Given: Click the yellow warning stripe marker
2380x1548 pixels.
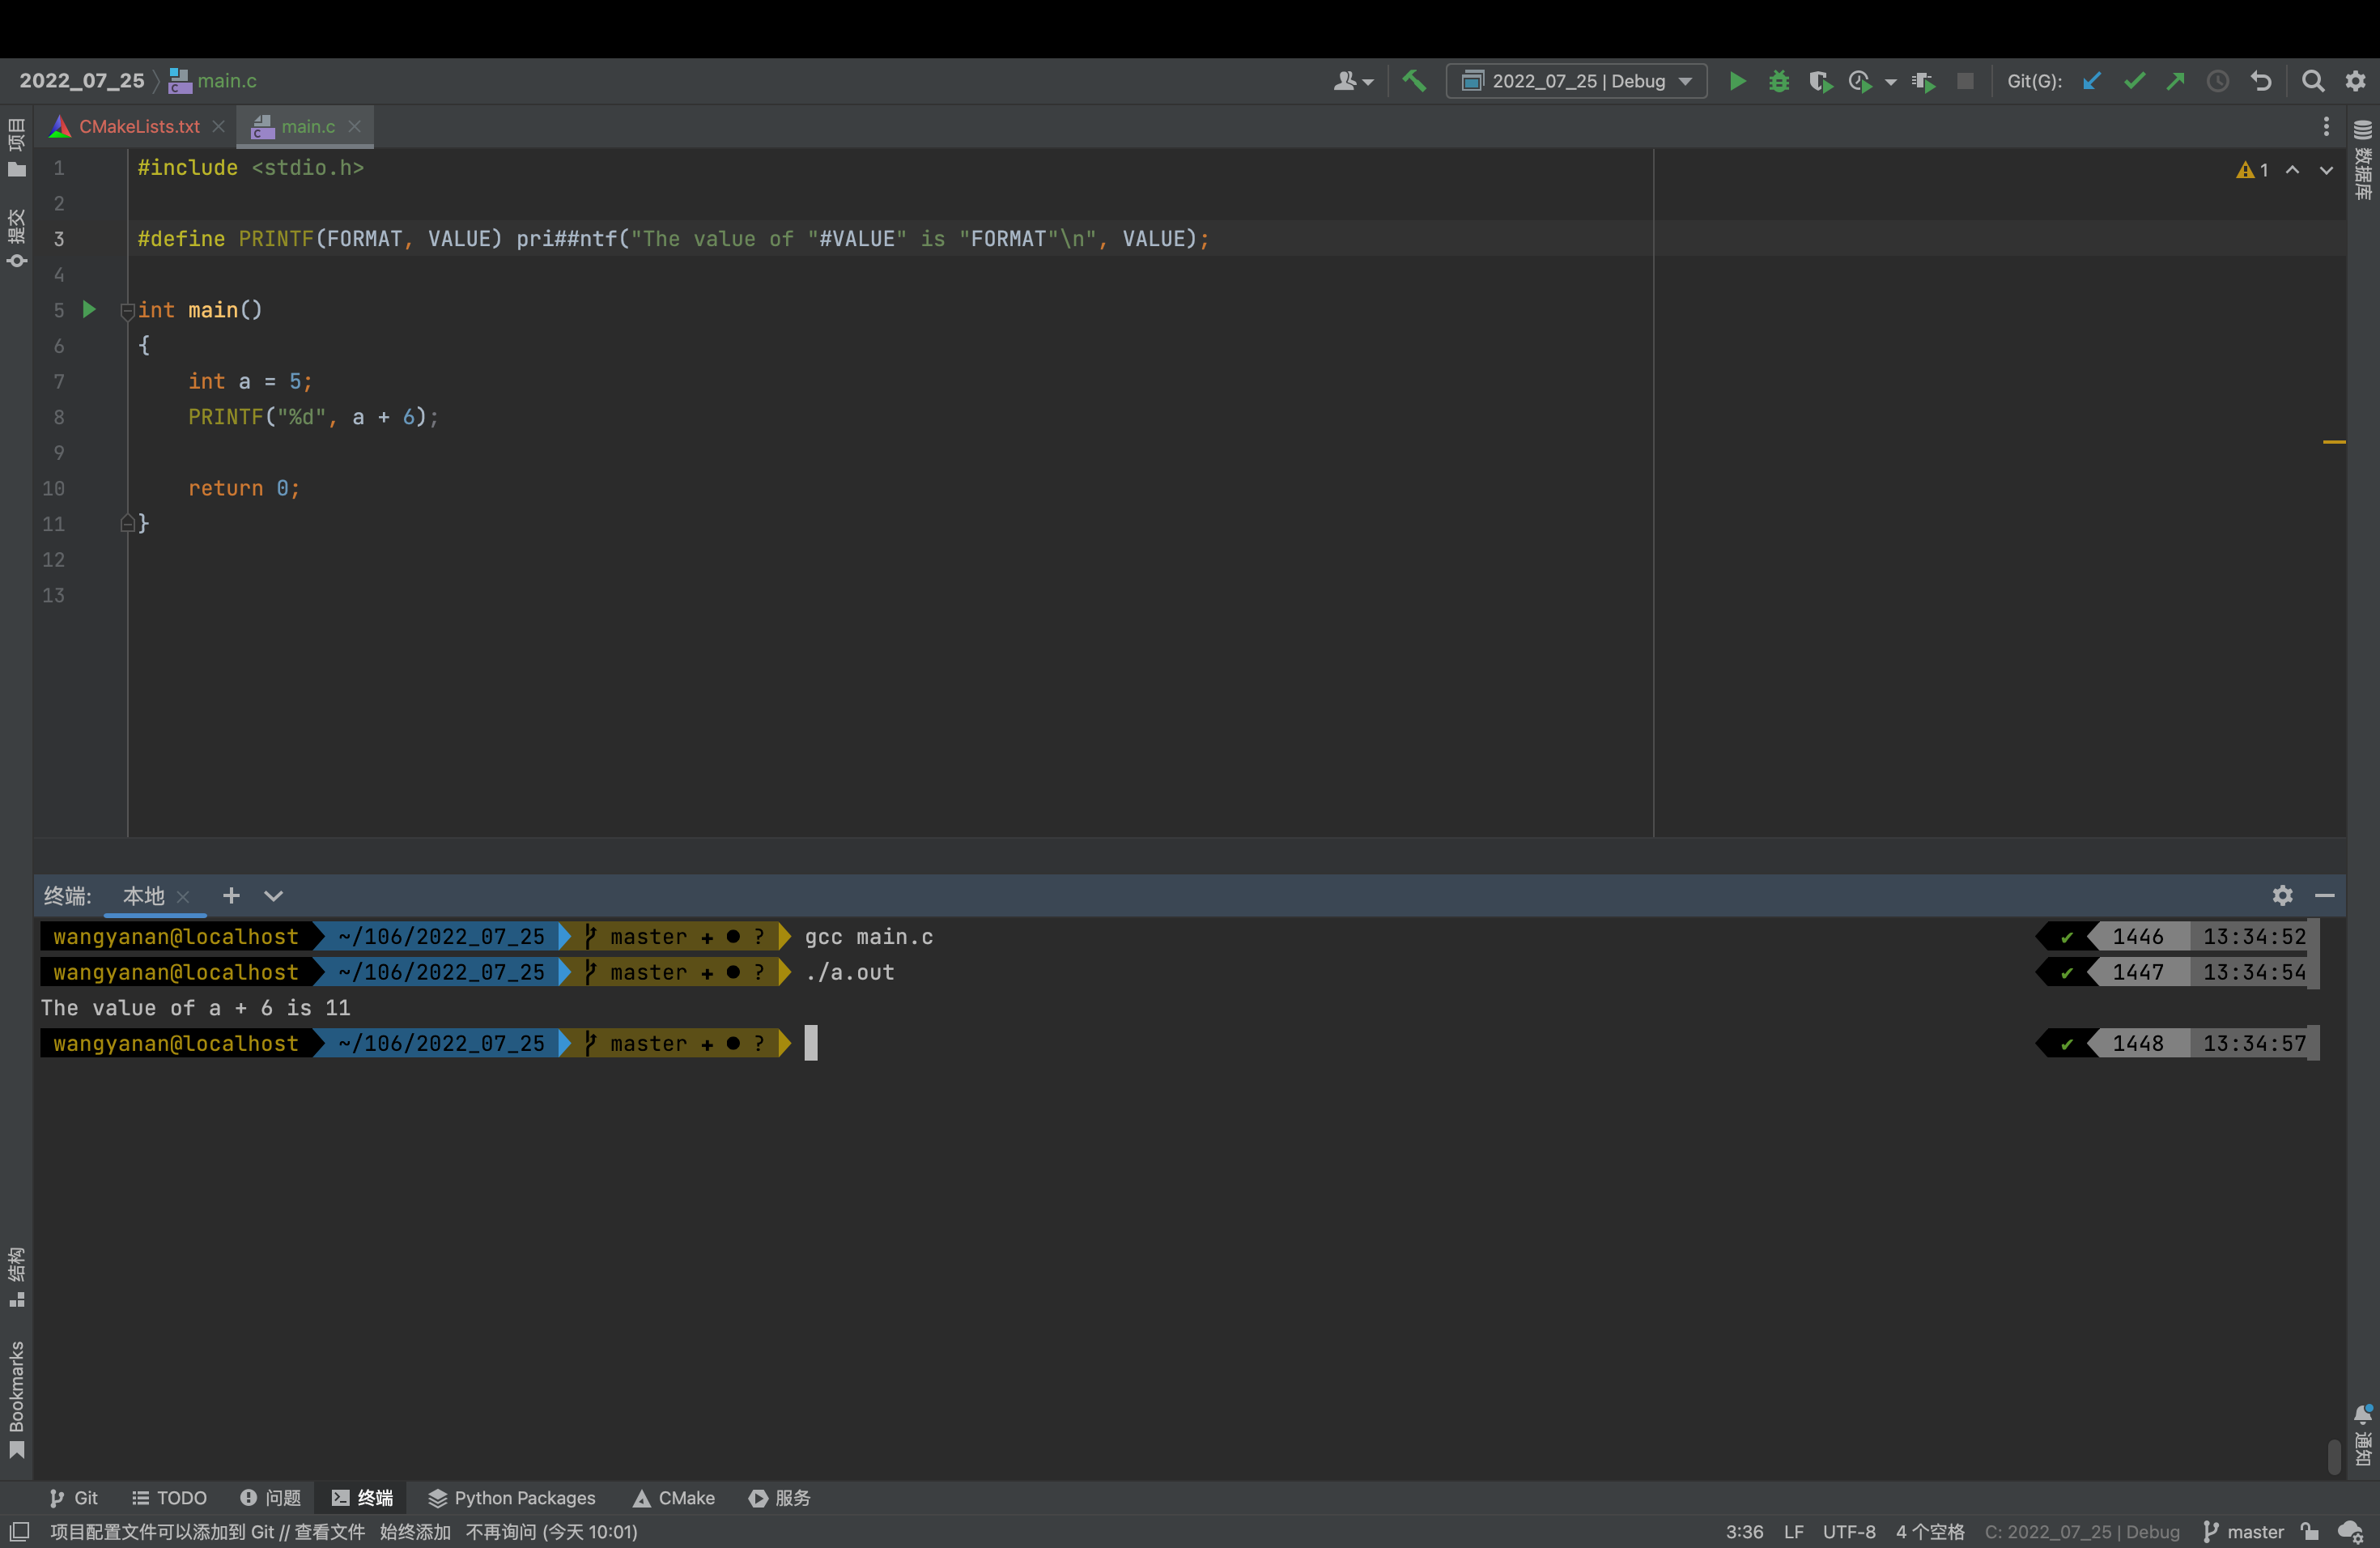Looking at the screenshot, I should 2333,441.
